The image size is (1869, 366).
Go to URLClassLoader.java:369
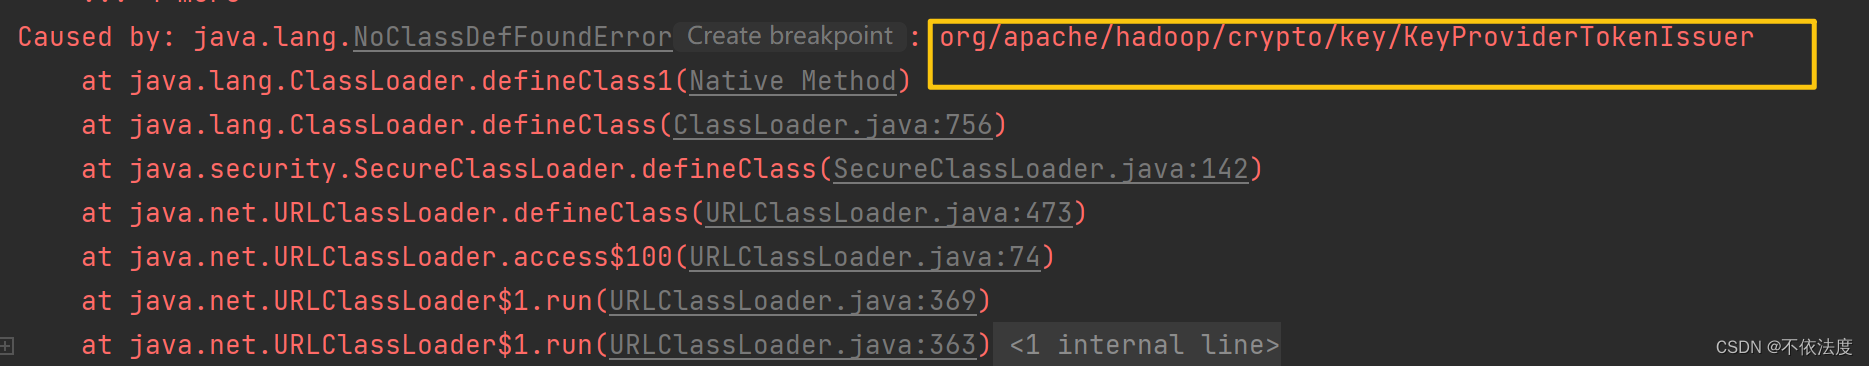tap(792, 301)
